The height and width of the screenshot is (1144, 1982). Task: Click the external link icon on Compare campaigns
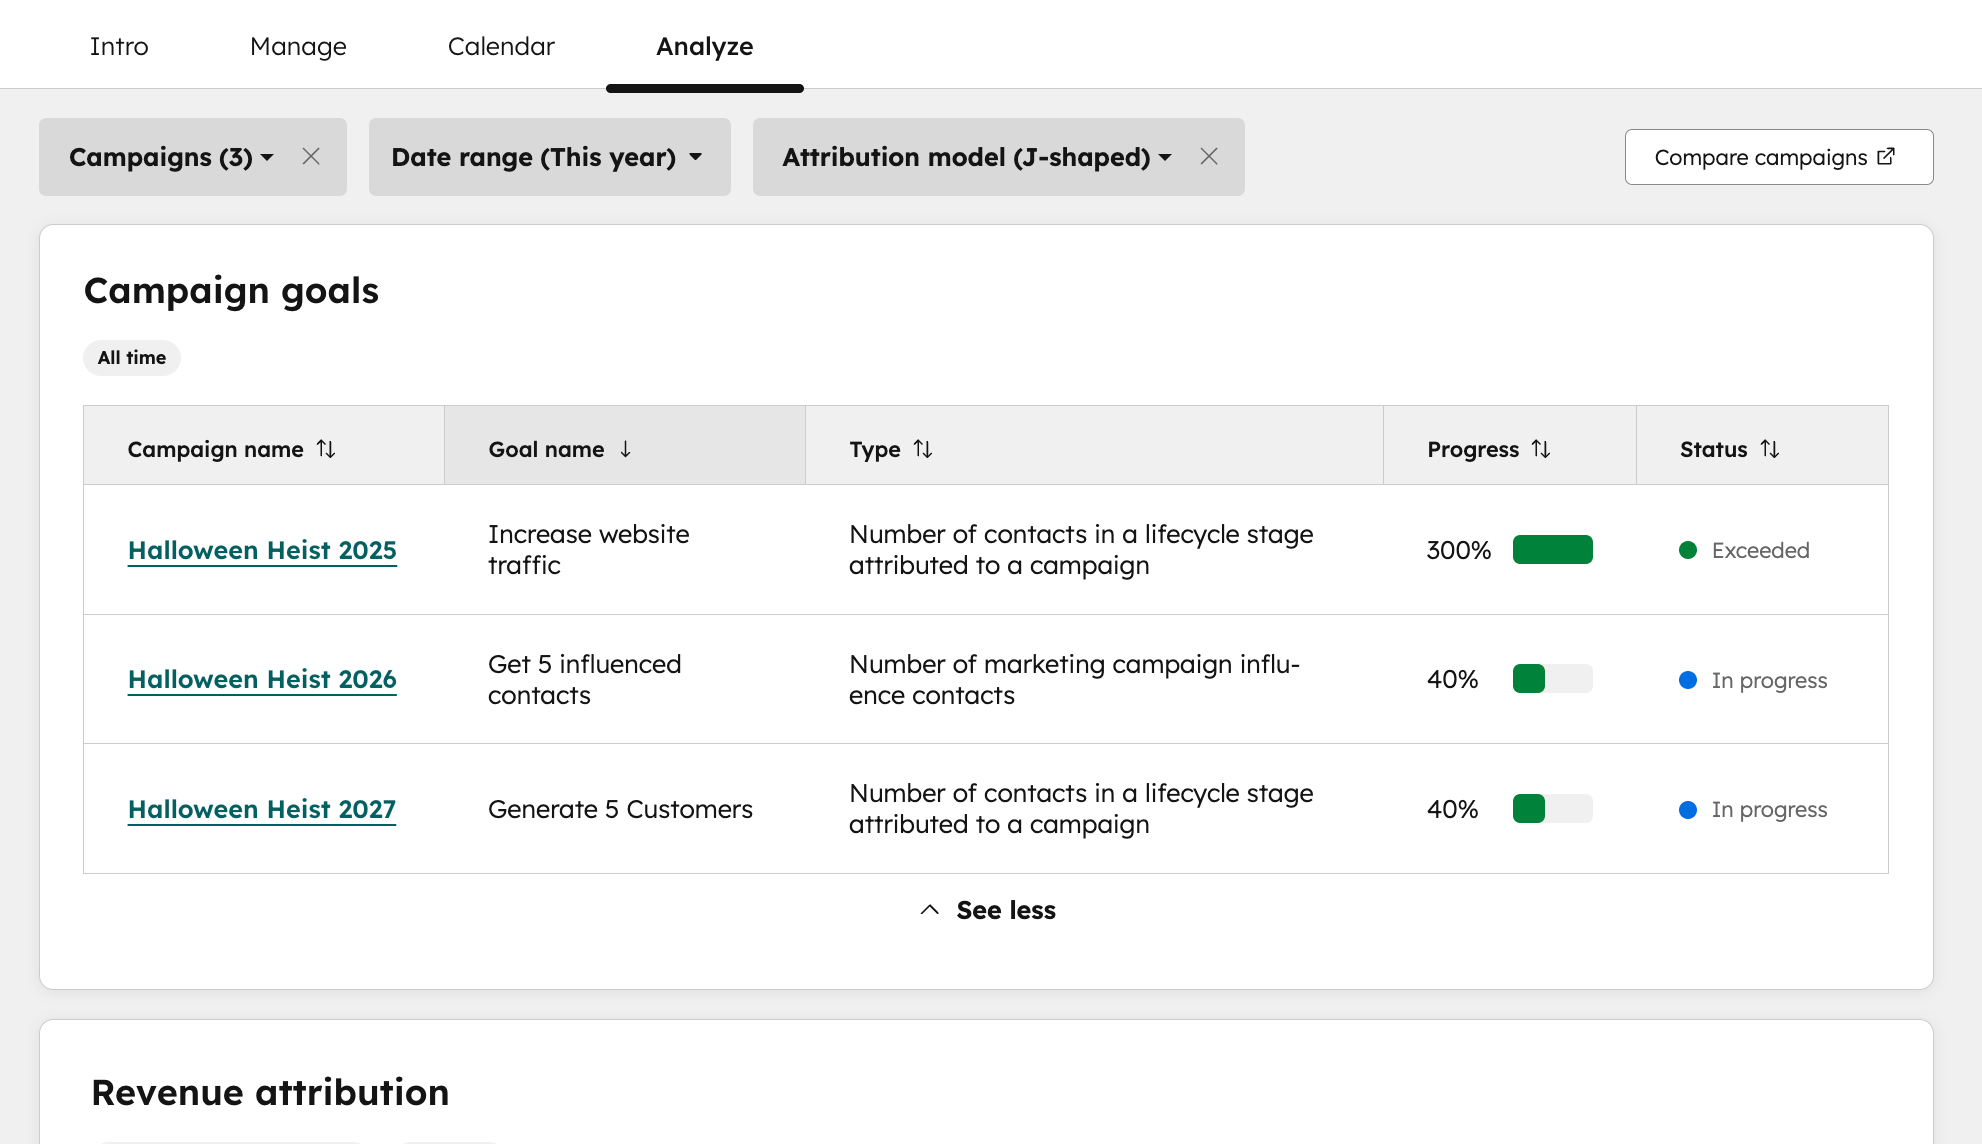click(x=1886, y=156)
